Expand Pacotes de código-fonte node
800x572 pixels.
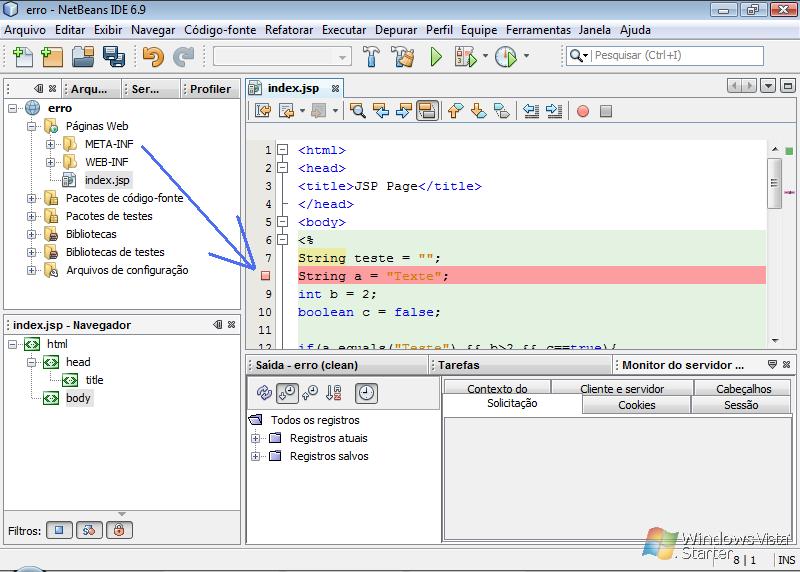(32, 198)
